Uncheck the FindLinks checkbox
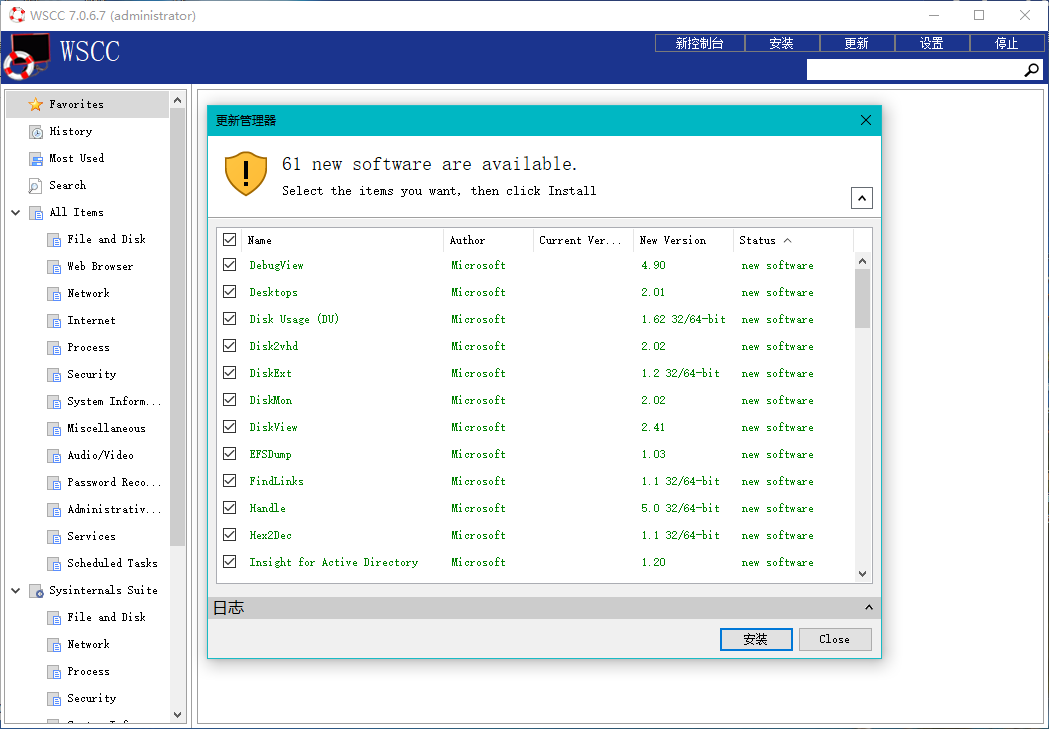Screen dimensions: 1049x729 [229, 480]
